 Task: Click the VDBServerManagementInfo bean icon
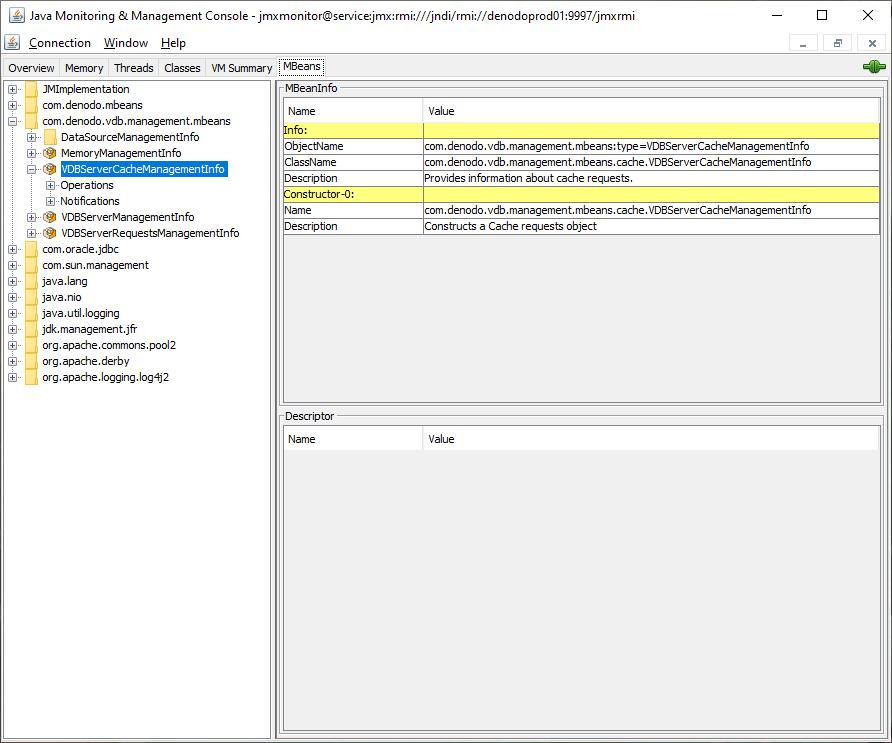[50, 217]
